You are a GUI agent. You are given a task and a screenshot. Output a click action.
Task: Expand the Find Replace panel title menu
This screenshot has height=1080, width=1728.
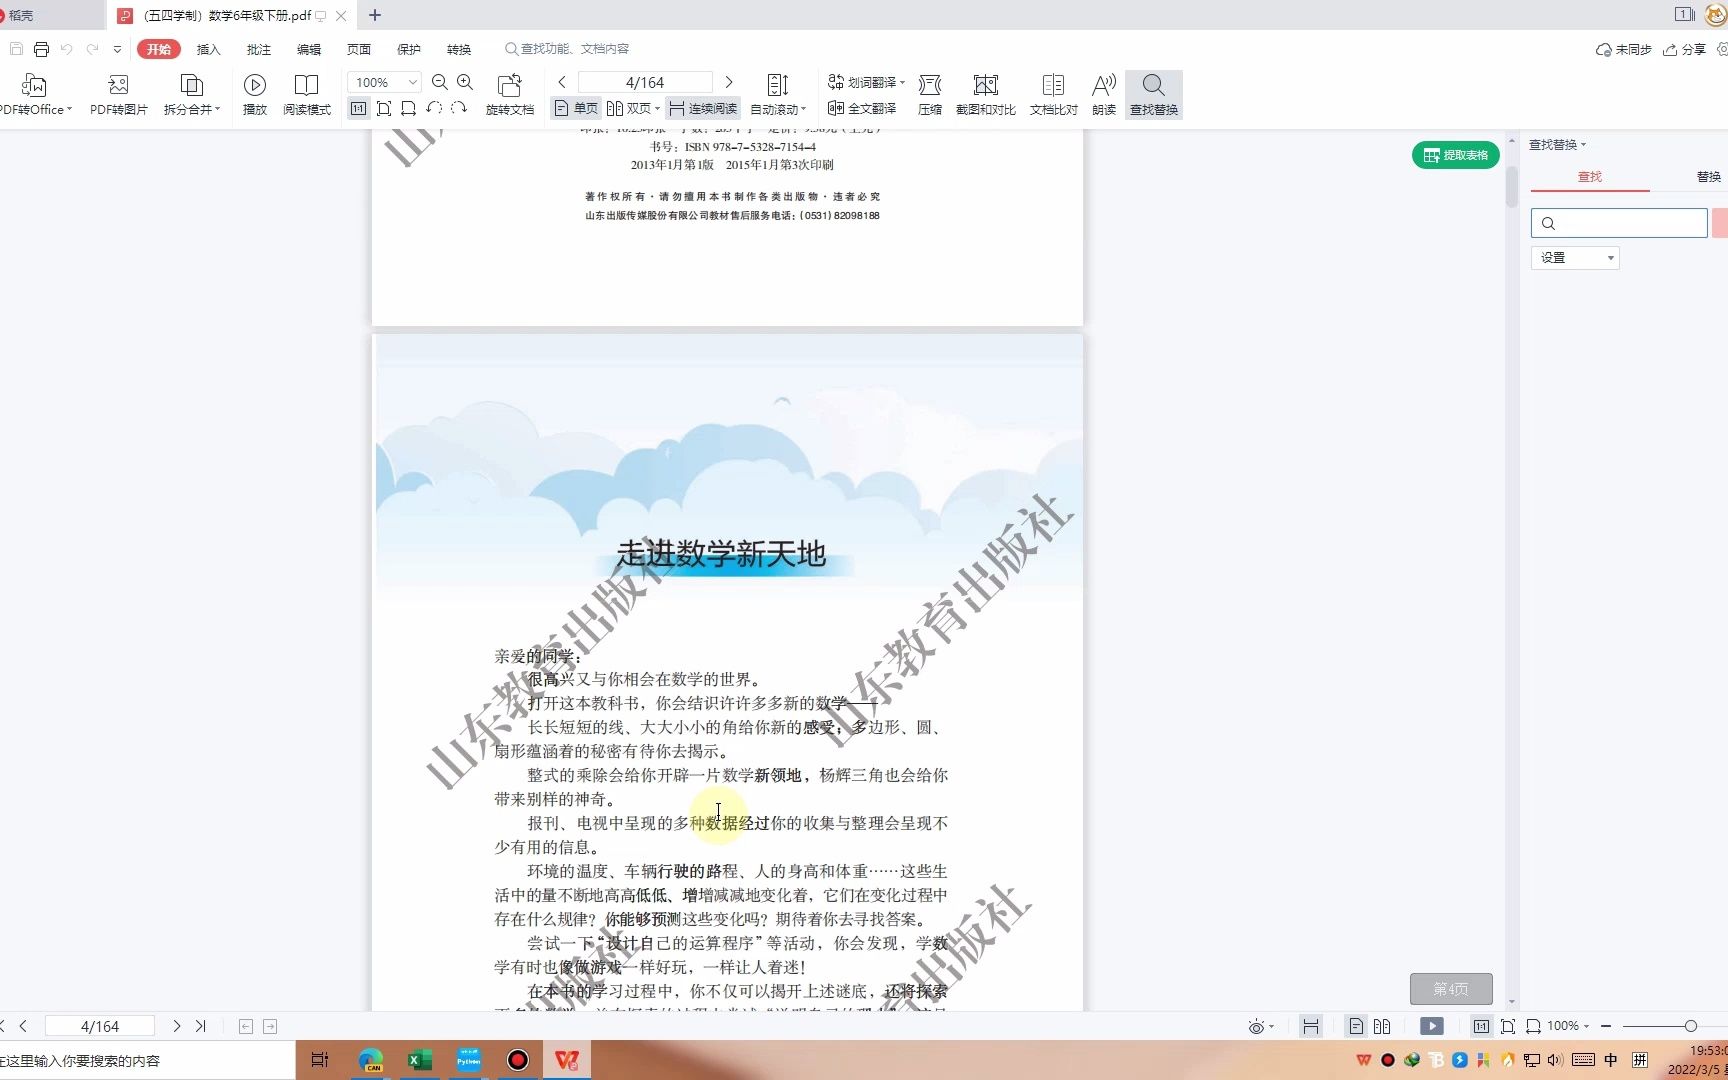coord(1557,145)
